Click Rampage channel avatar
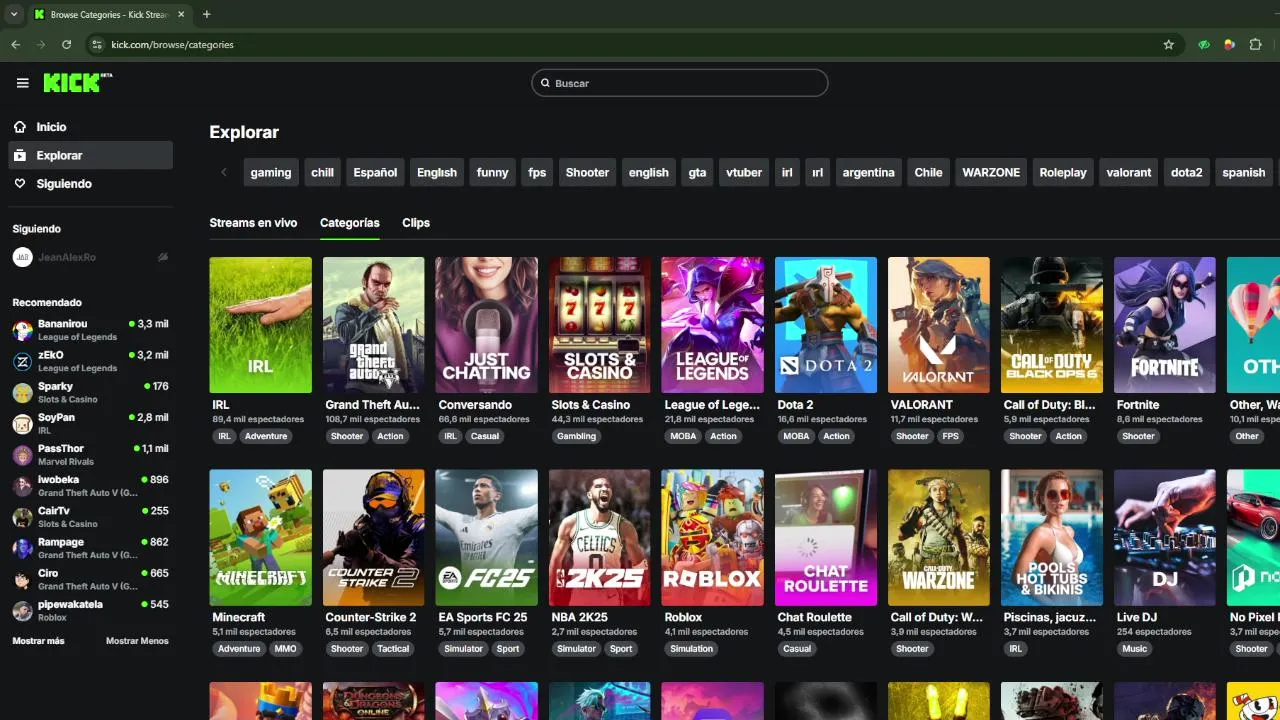The height and width of the screenshot is (720, 1280). click(x=22, y=548)
